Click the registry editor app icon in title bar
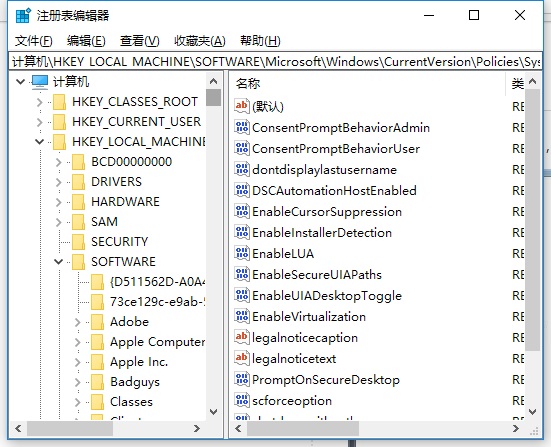The height and width of the screenshot is (447, 551). (24, 15)
